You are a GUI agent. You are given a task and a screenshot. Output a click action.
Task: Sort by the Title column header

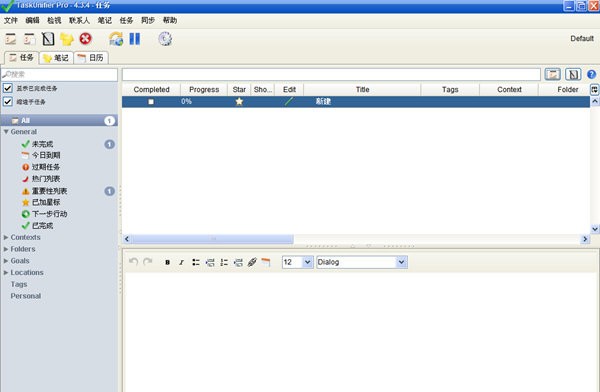362,90
